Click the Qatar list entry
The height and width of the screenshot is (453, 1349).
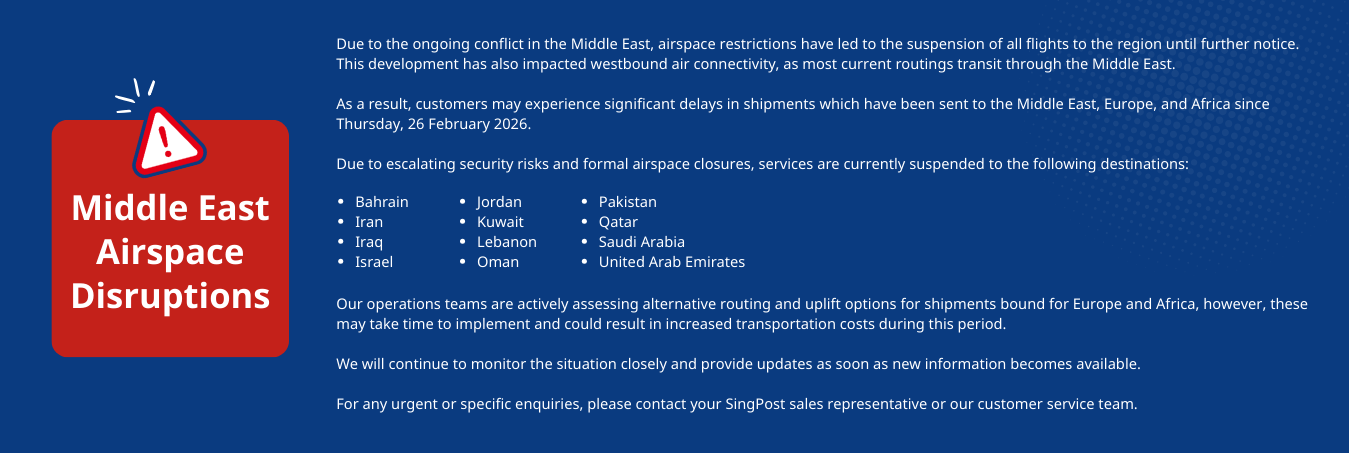pyautogui.click(x=618, y=222)
